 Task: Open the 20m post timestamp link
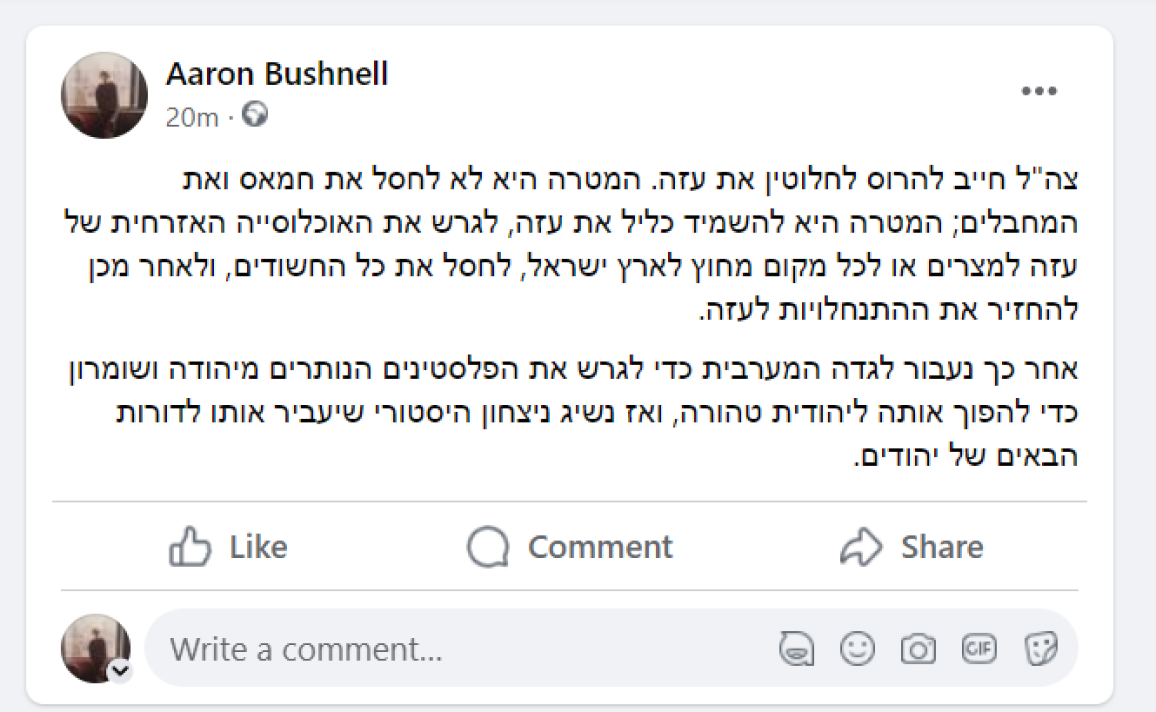(192, 118)
